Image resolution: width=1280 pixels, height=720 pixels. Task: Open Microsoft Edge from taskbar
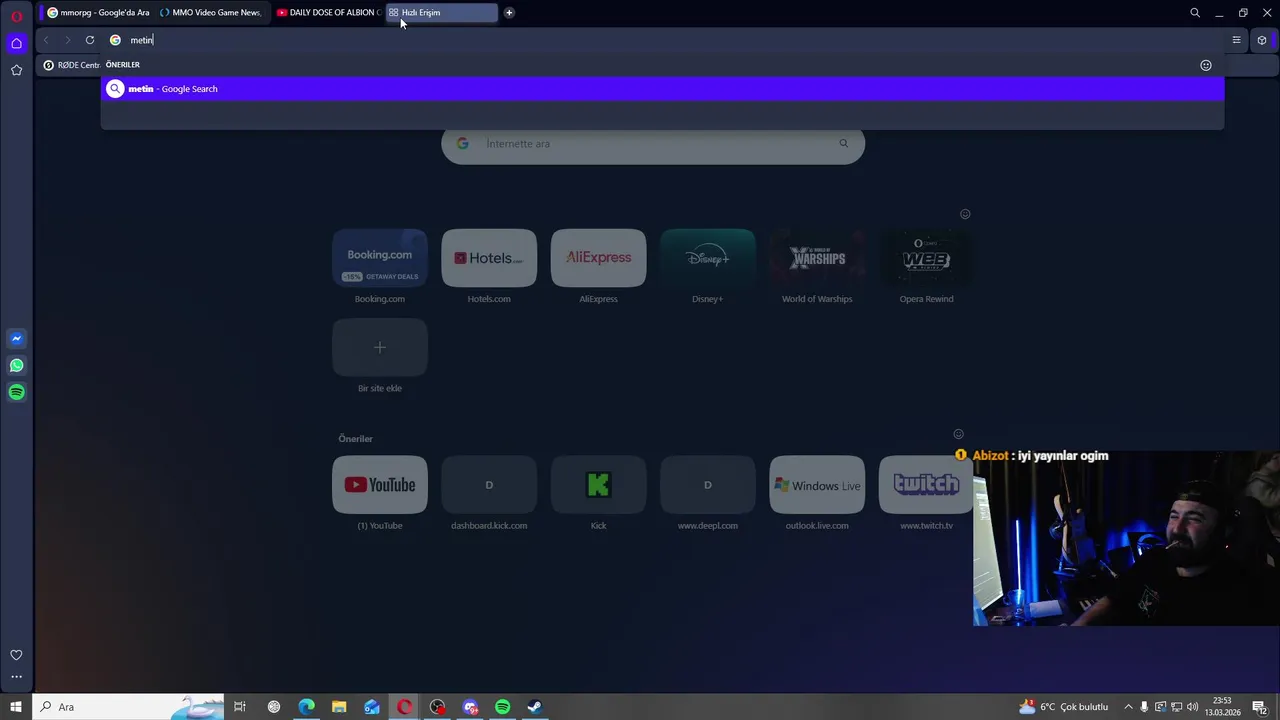(x=306, y=707)
